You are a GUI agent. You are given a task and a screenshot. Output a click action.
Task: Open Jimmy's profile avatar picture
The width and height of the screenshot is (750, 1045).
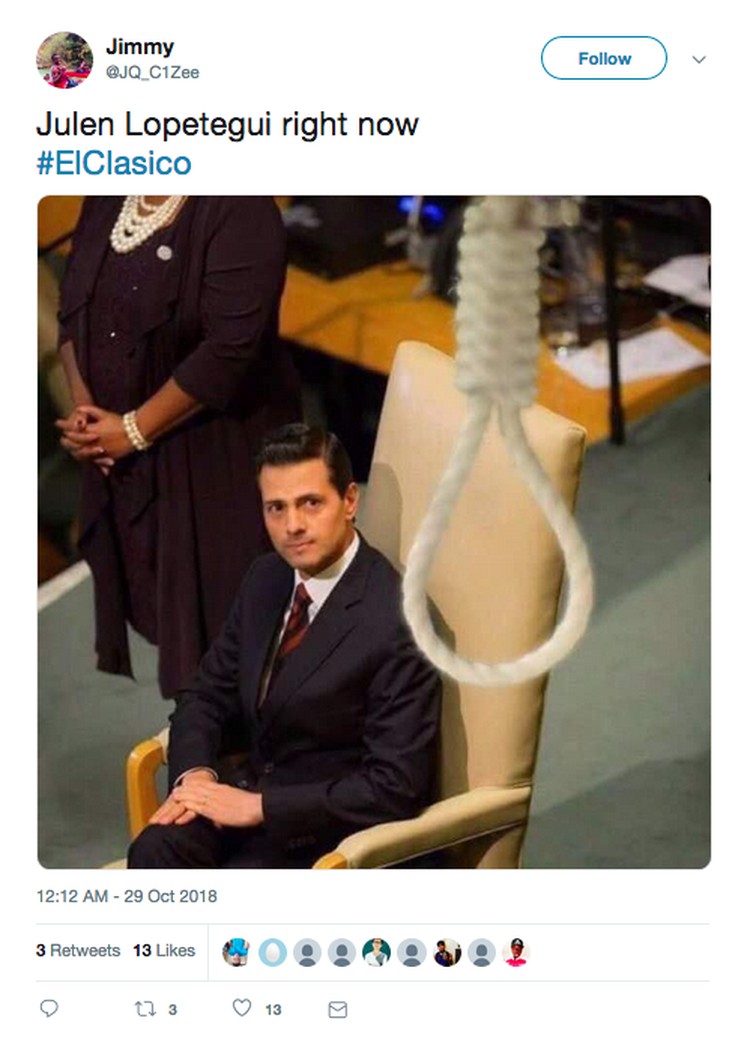coord(65,60)
